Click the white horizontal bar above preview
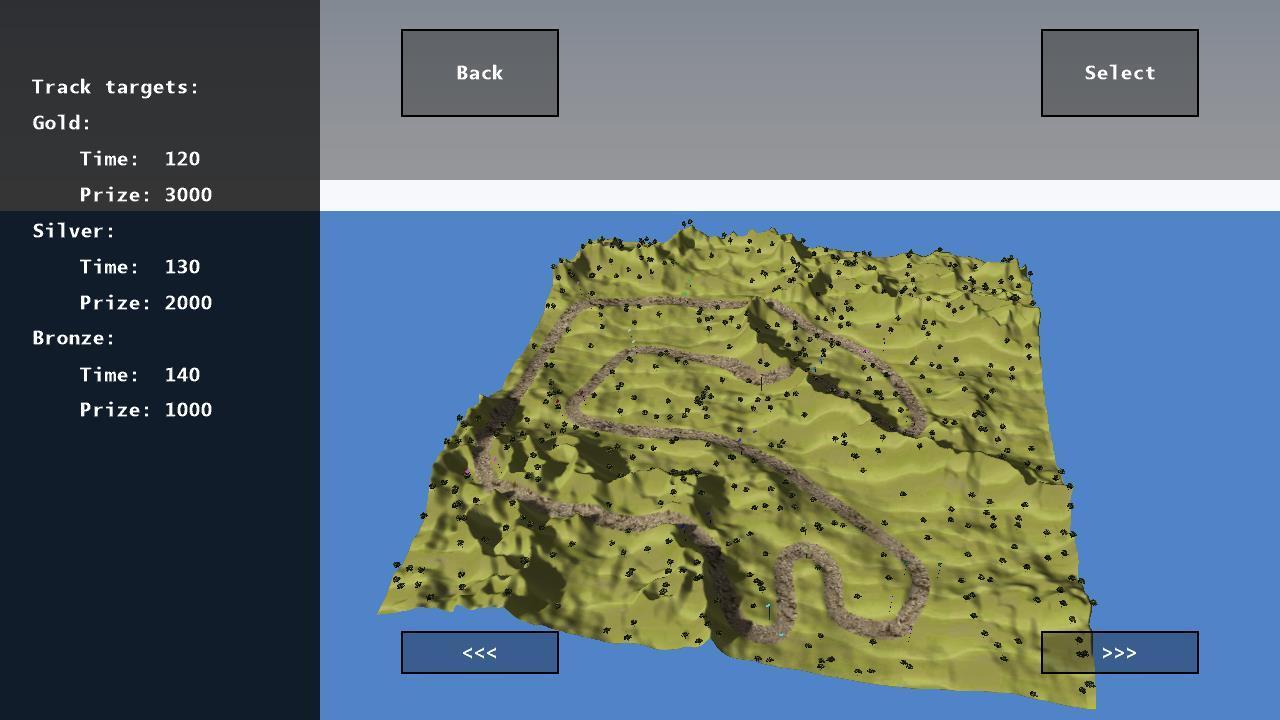 (800, 195)
